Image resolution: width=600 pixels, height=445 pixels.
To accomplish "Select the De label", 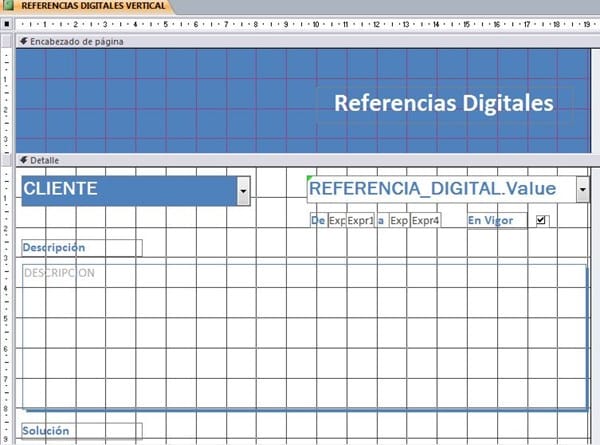I will 318,220.
